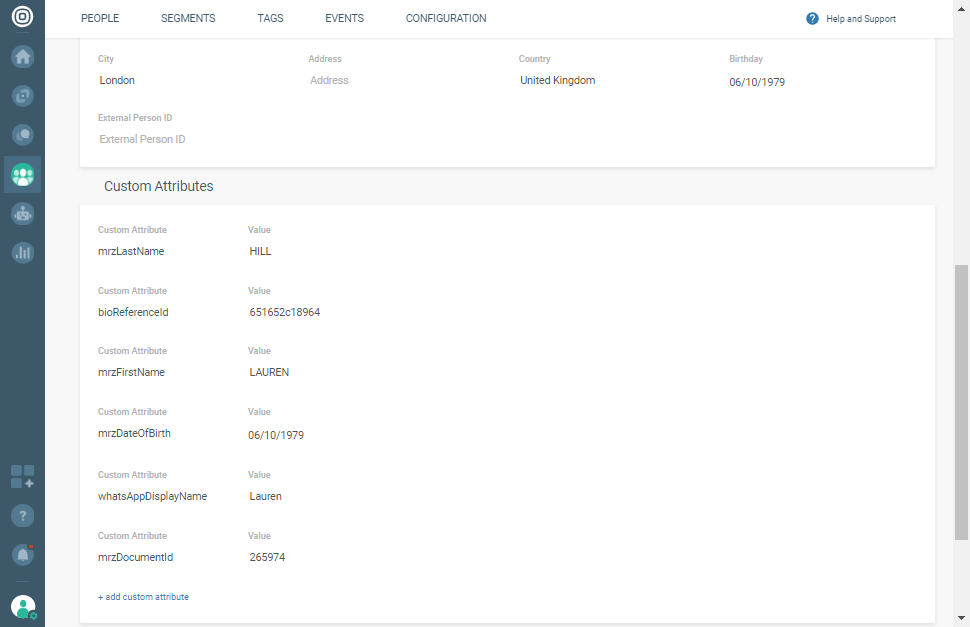Open the chatbot robot icon
The height and width of the screenshot is (627, 970).
click(22, 213)
